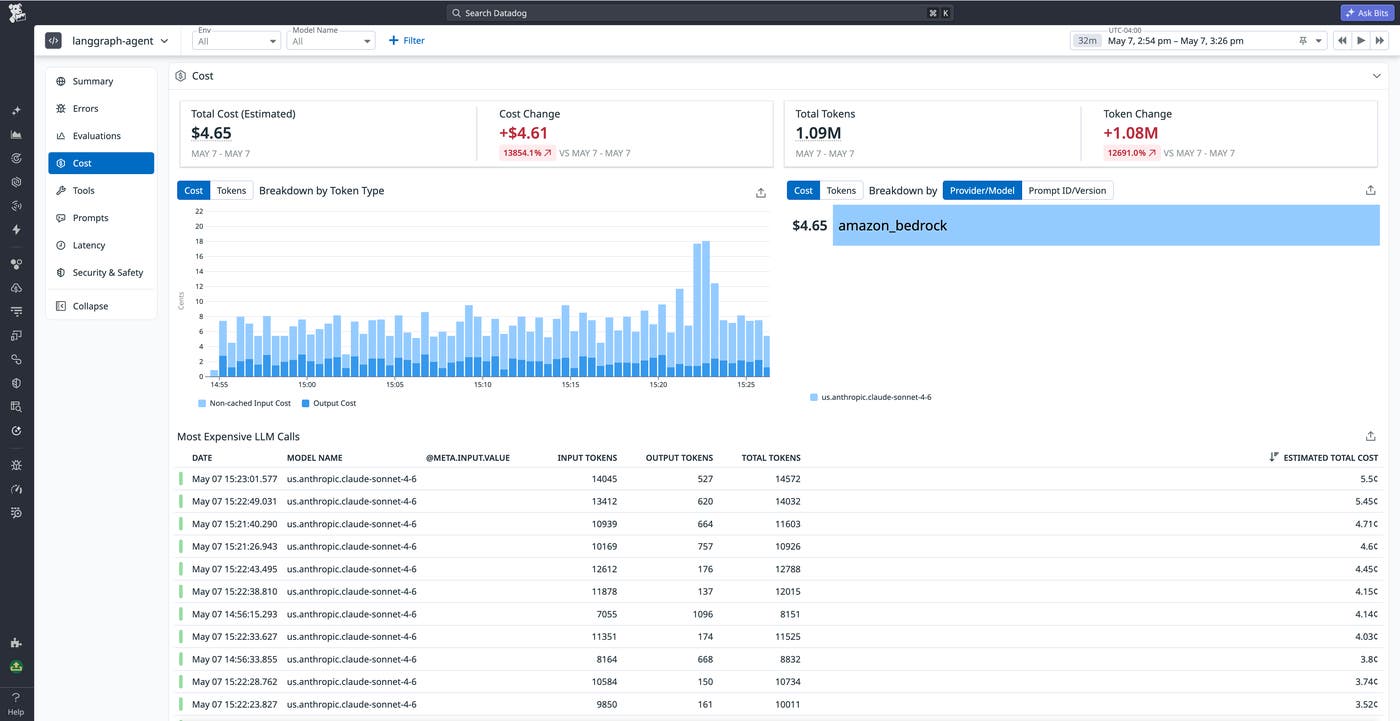Sort by the INPUT TOKENS column header

(x=587, y=458)
